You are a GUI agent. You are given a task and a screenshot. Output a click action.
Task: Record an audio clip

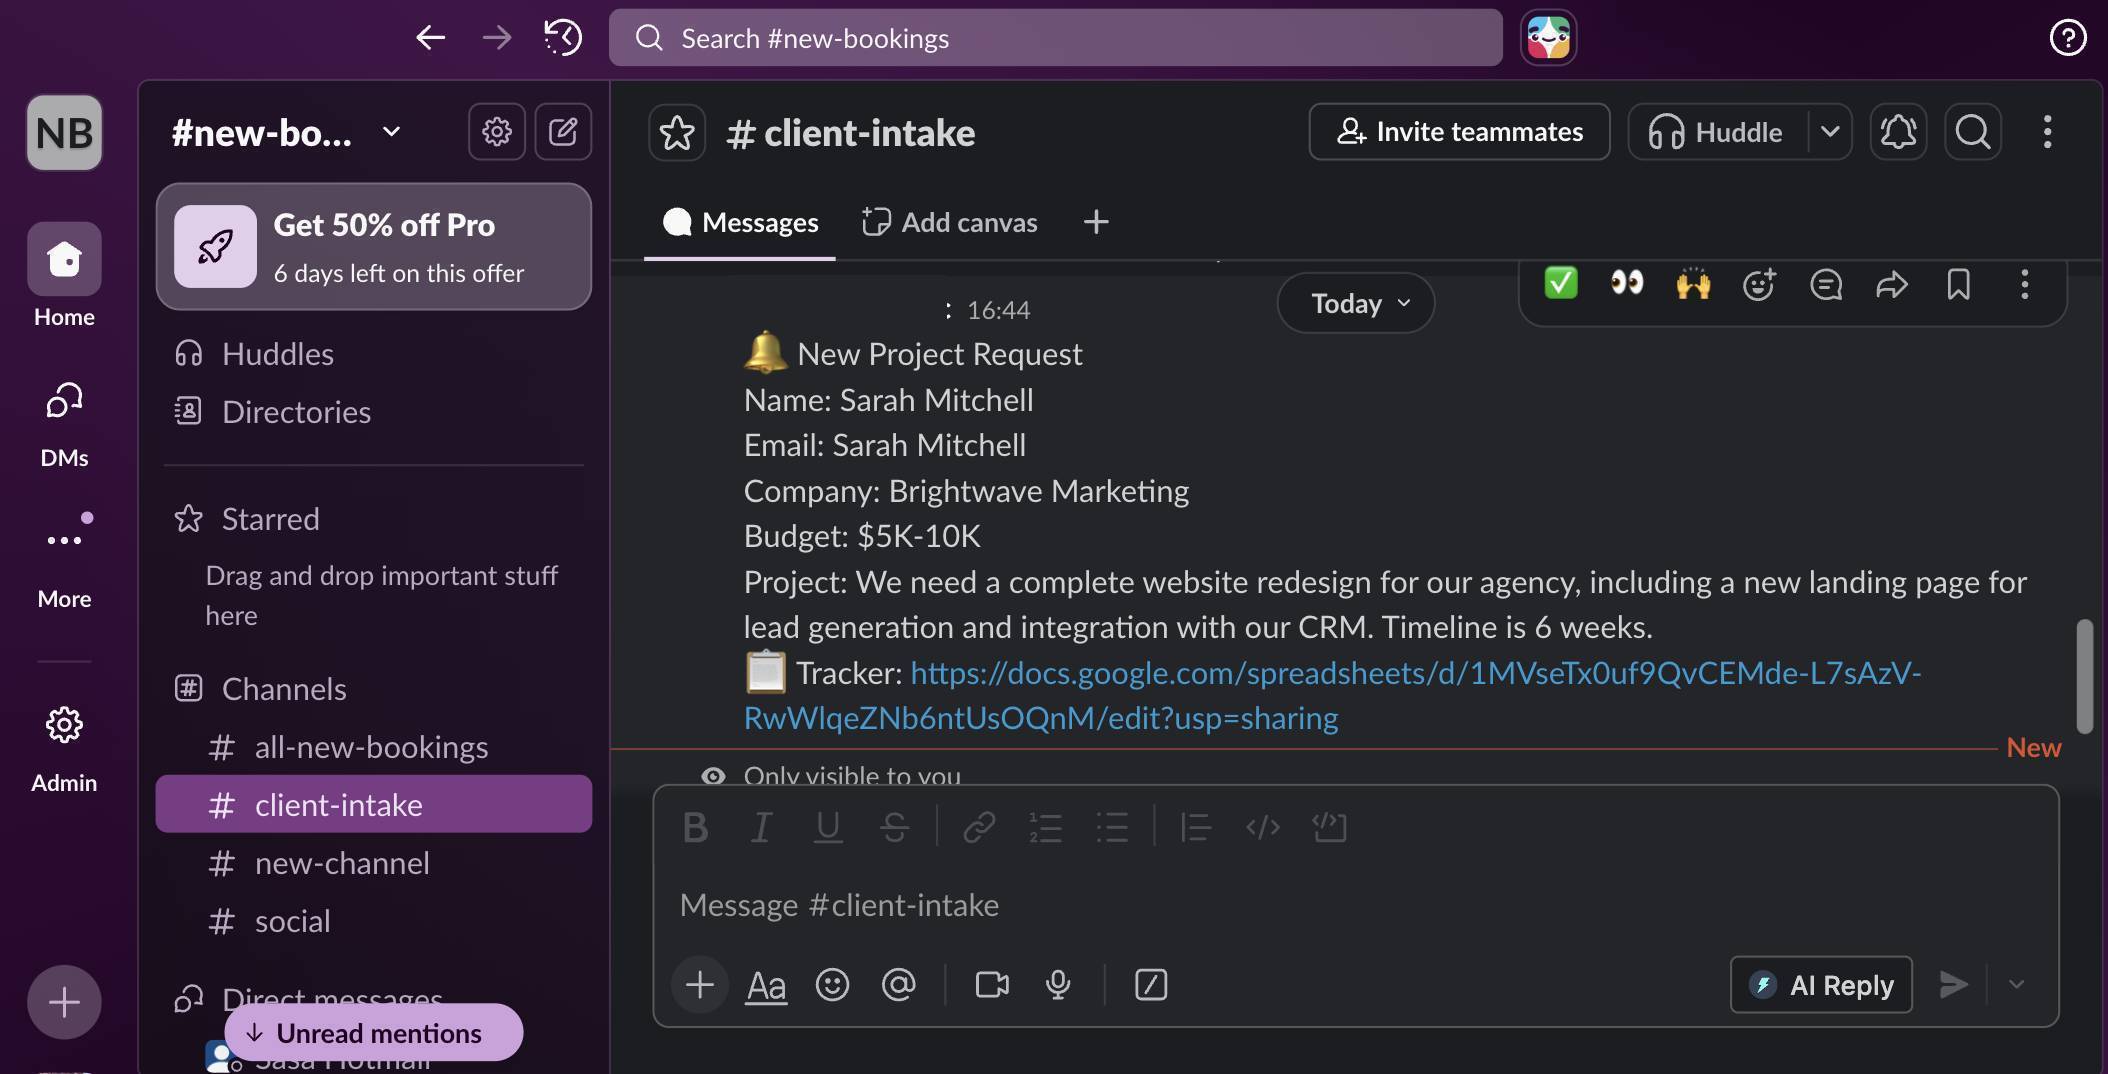[1059, 985]
